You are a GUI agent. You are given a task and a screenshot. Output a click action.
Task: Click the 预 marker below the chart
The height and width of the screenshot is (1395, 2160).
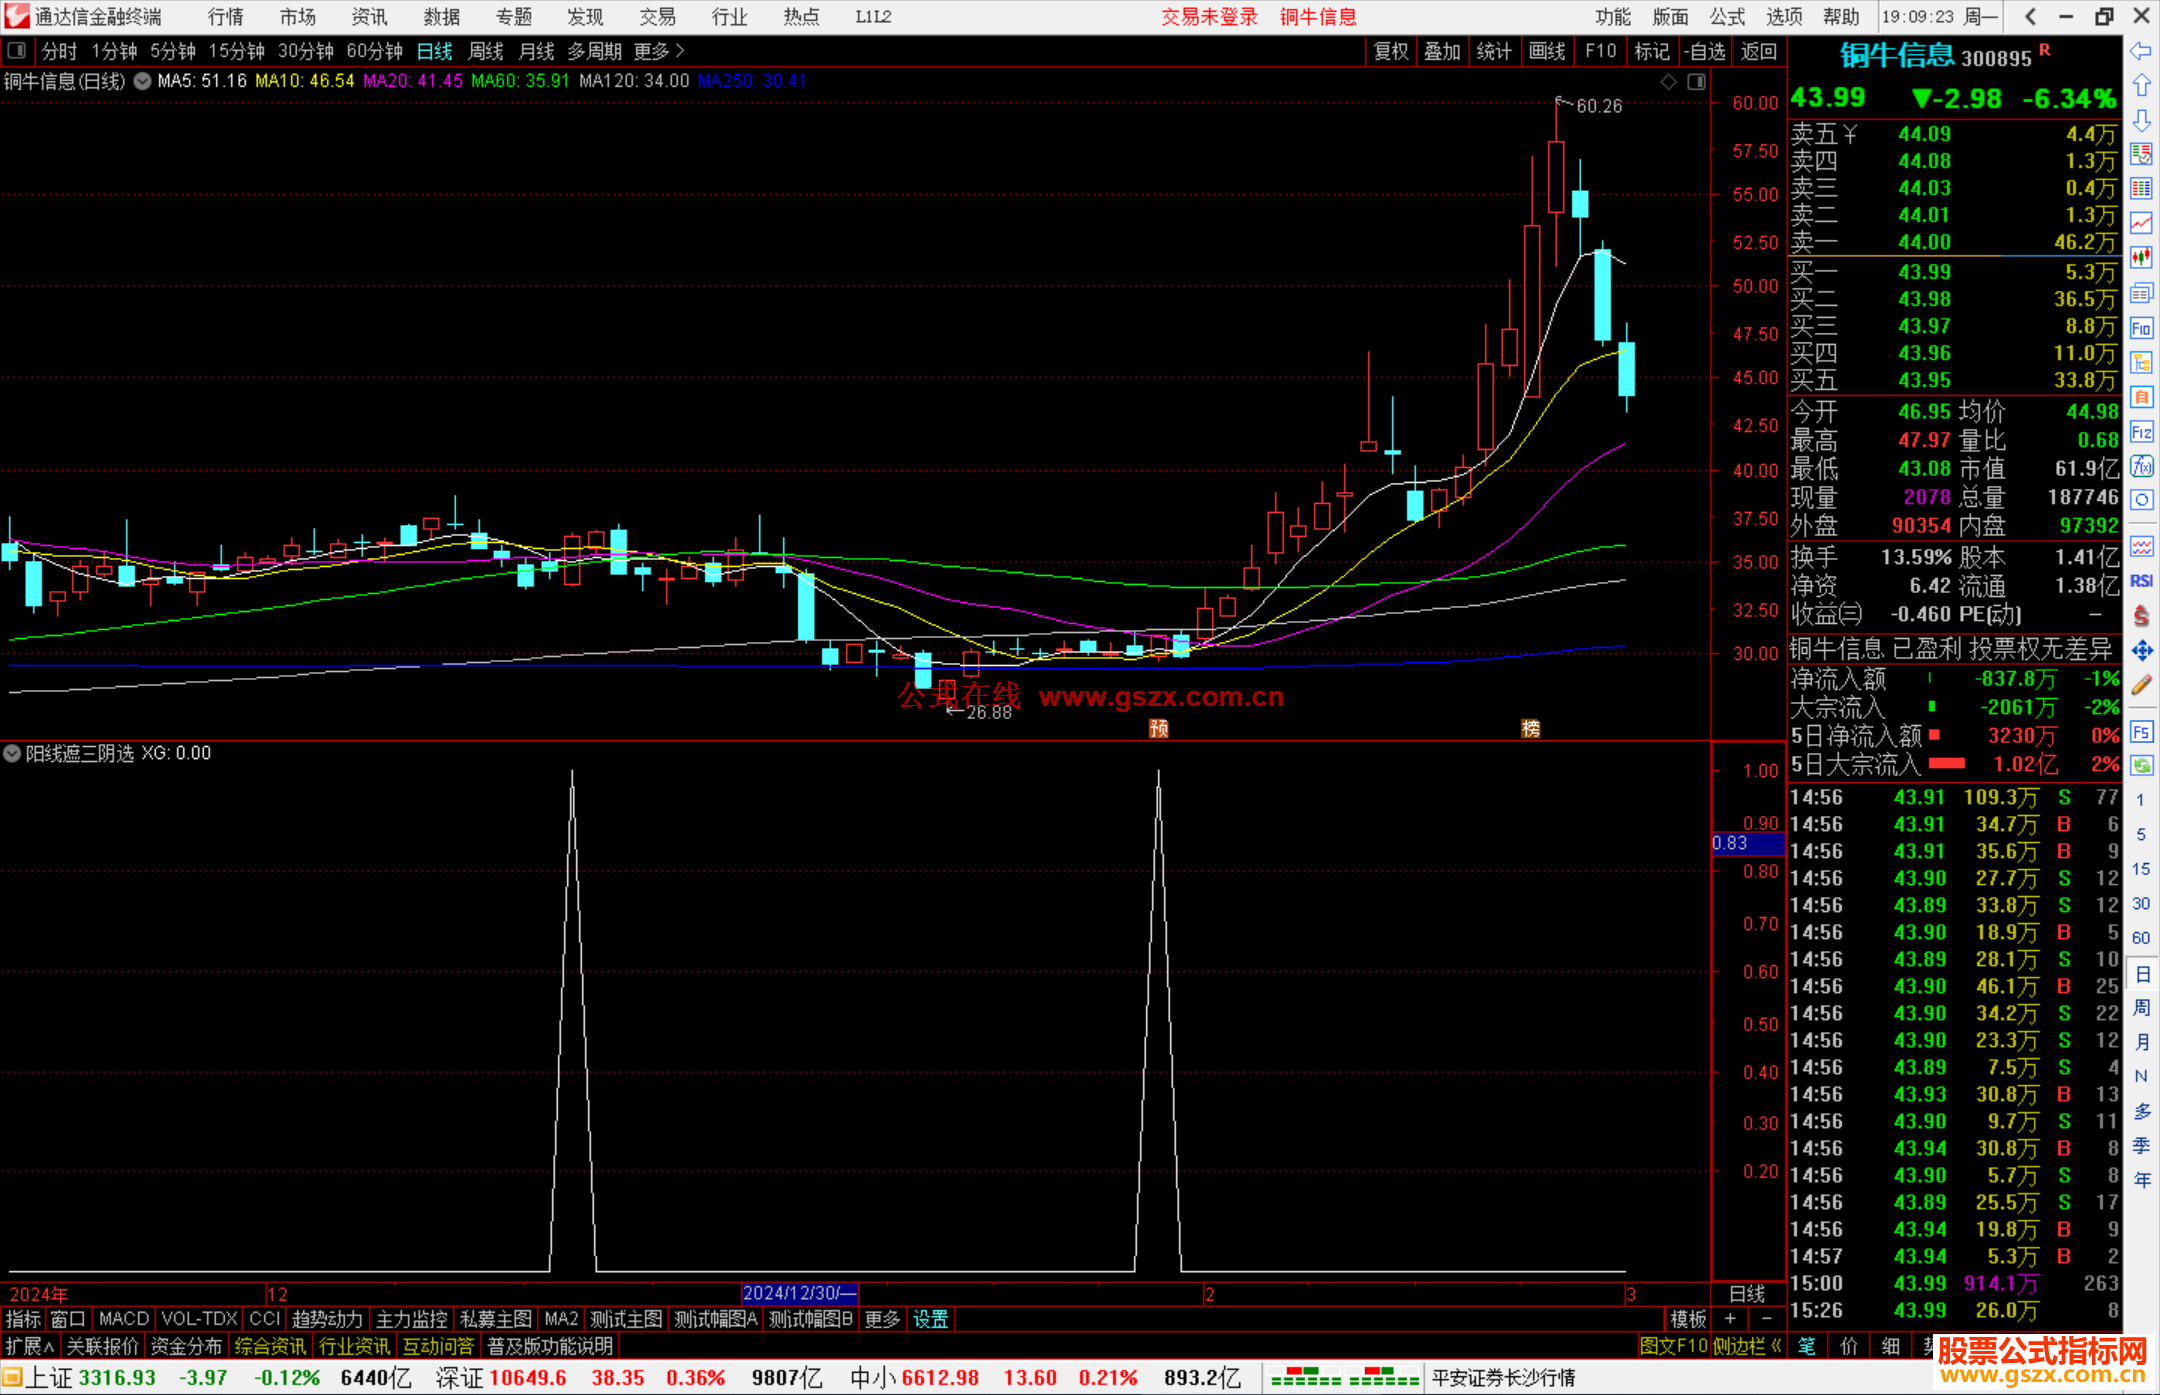coord(1159,728)
